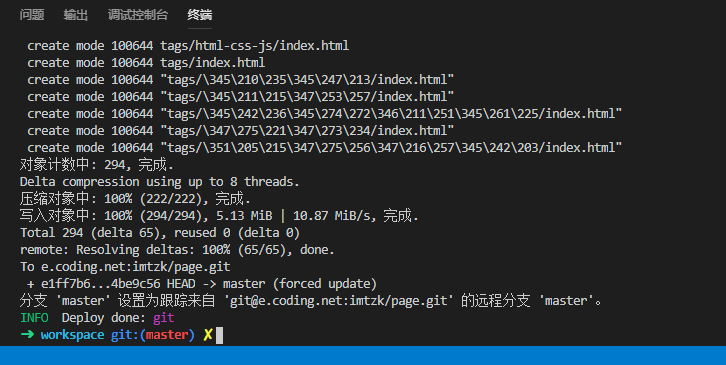Click the 对象计数中: 294 output line
Viewport: 726px width, 365px height.
coord(96,164)
